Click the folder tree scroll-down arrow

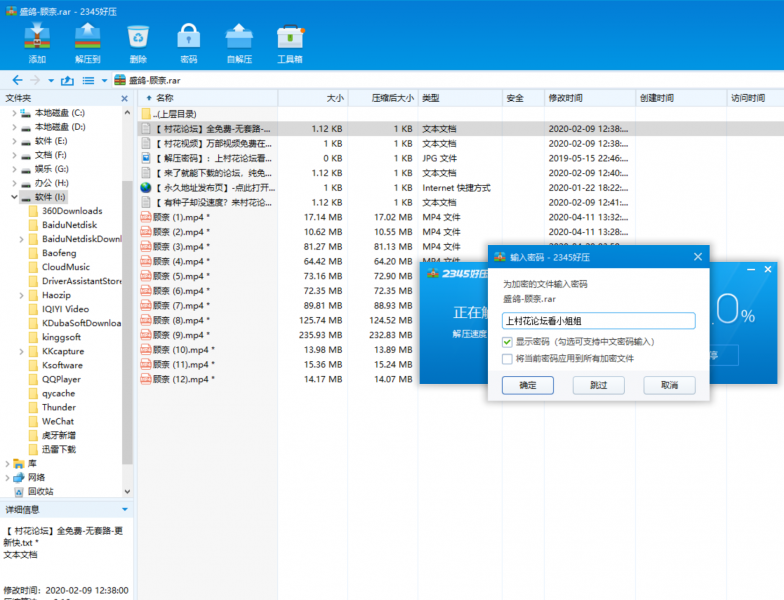coord(128,492)
